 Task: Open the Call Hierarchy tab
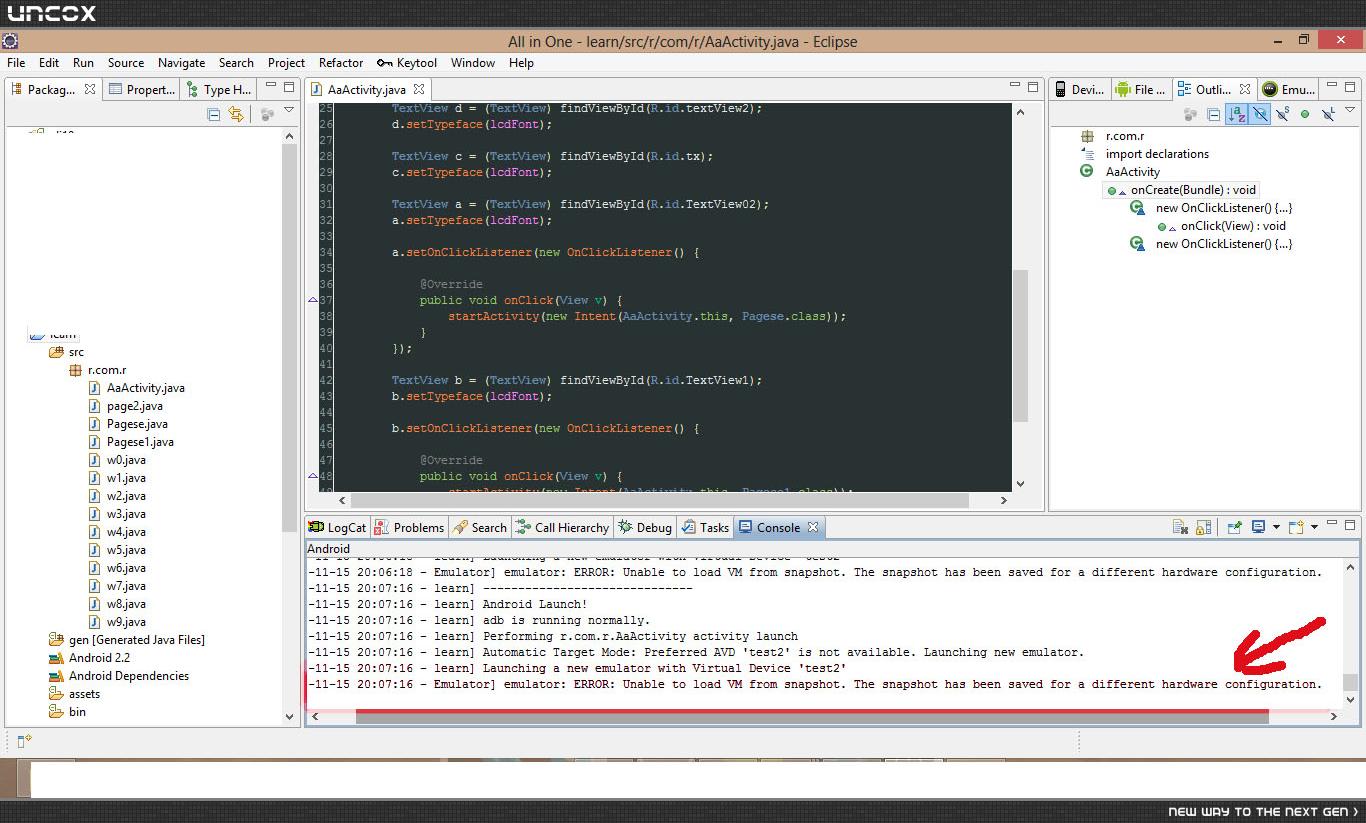(x=562, y=527)
